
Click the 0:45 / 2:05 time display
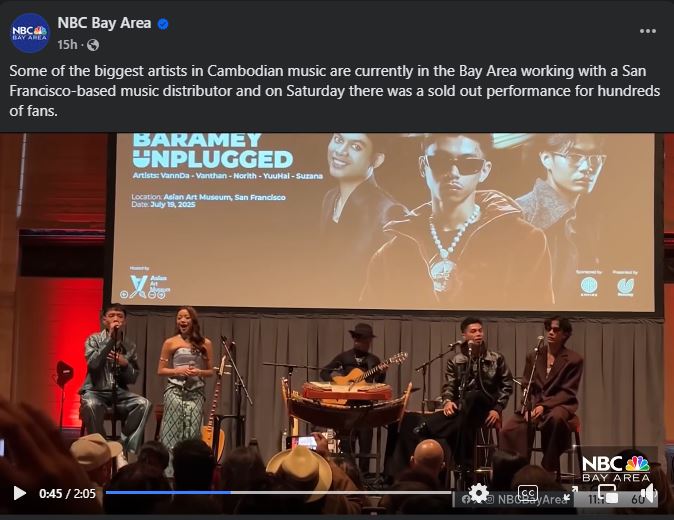tap(67, 493)
